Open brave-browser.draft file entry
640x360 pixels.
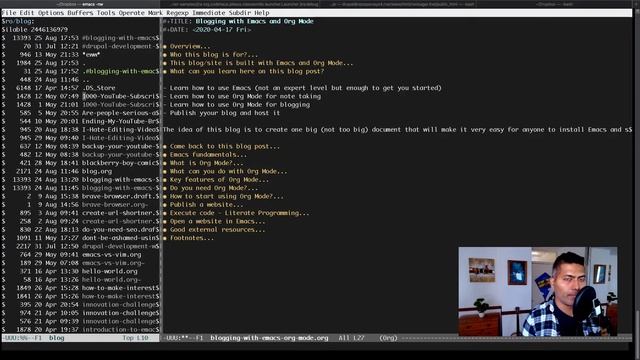pyautogui.click(x=120, y=196)
